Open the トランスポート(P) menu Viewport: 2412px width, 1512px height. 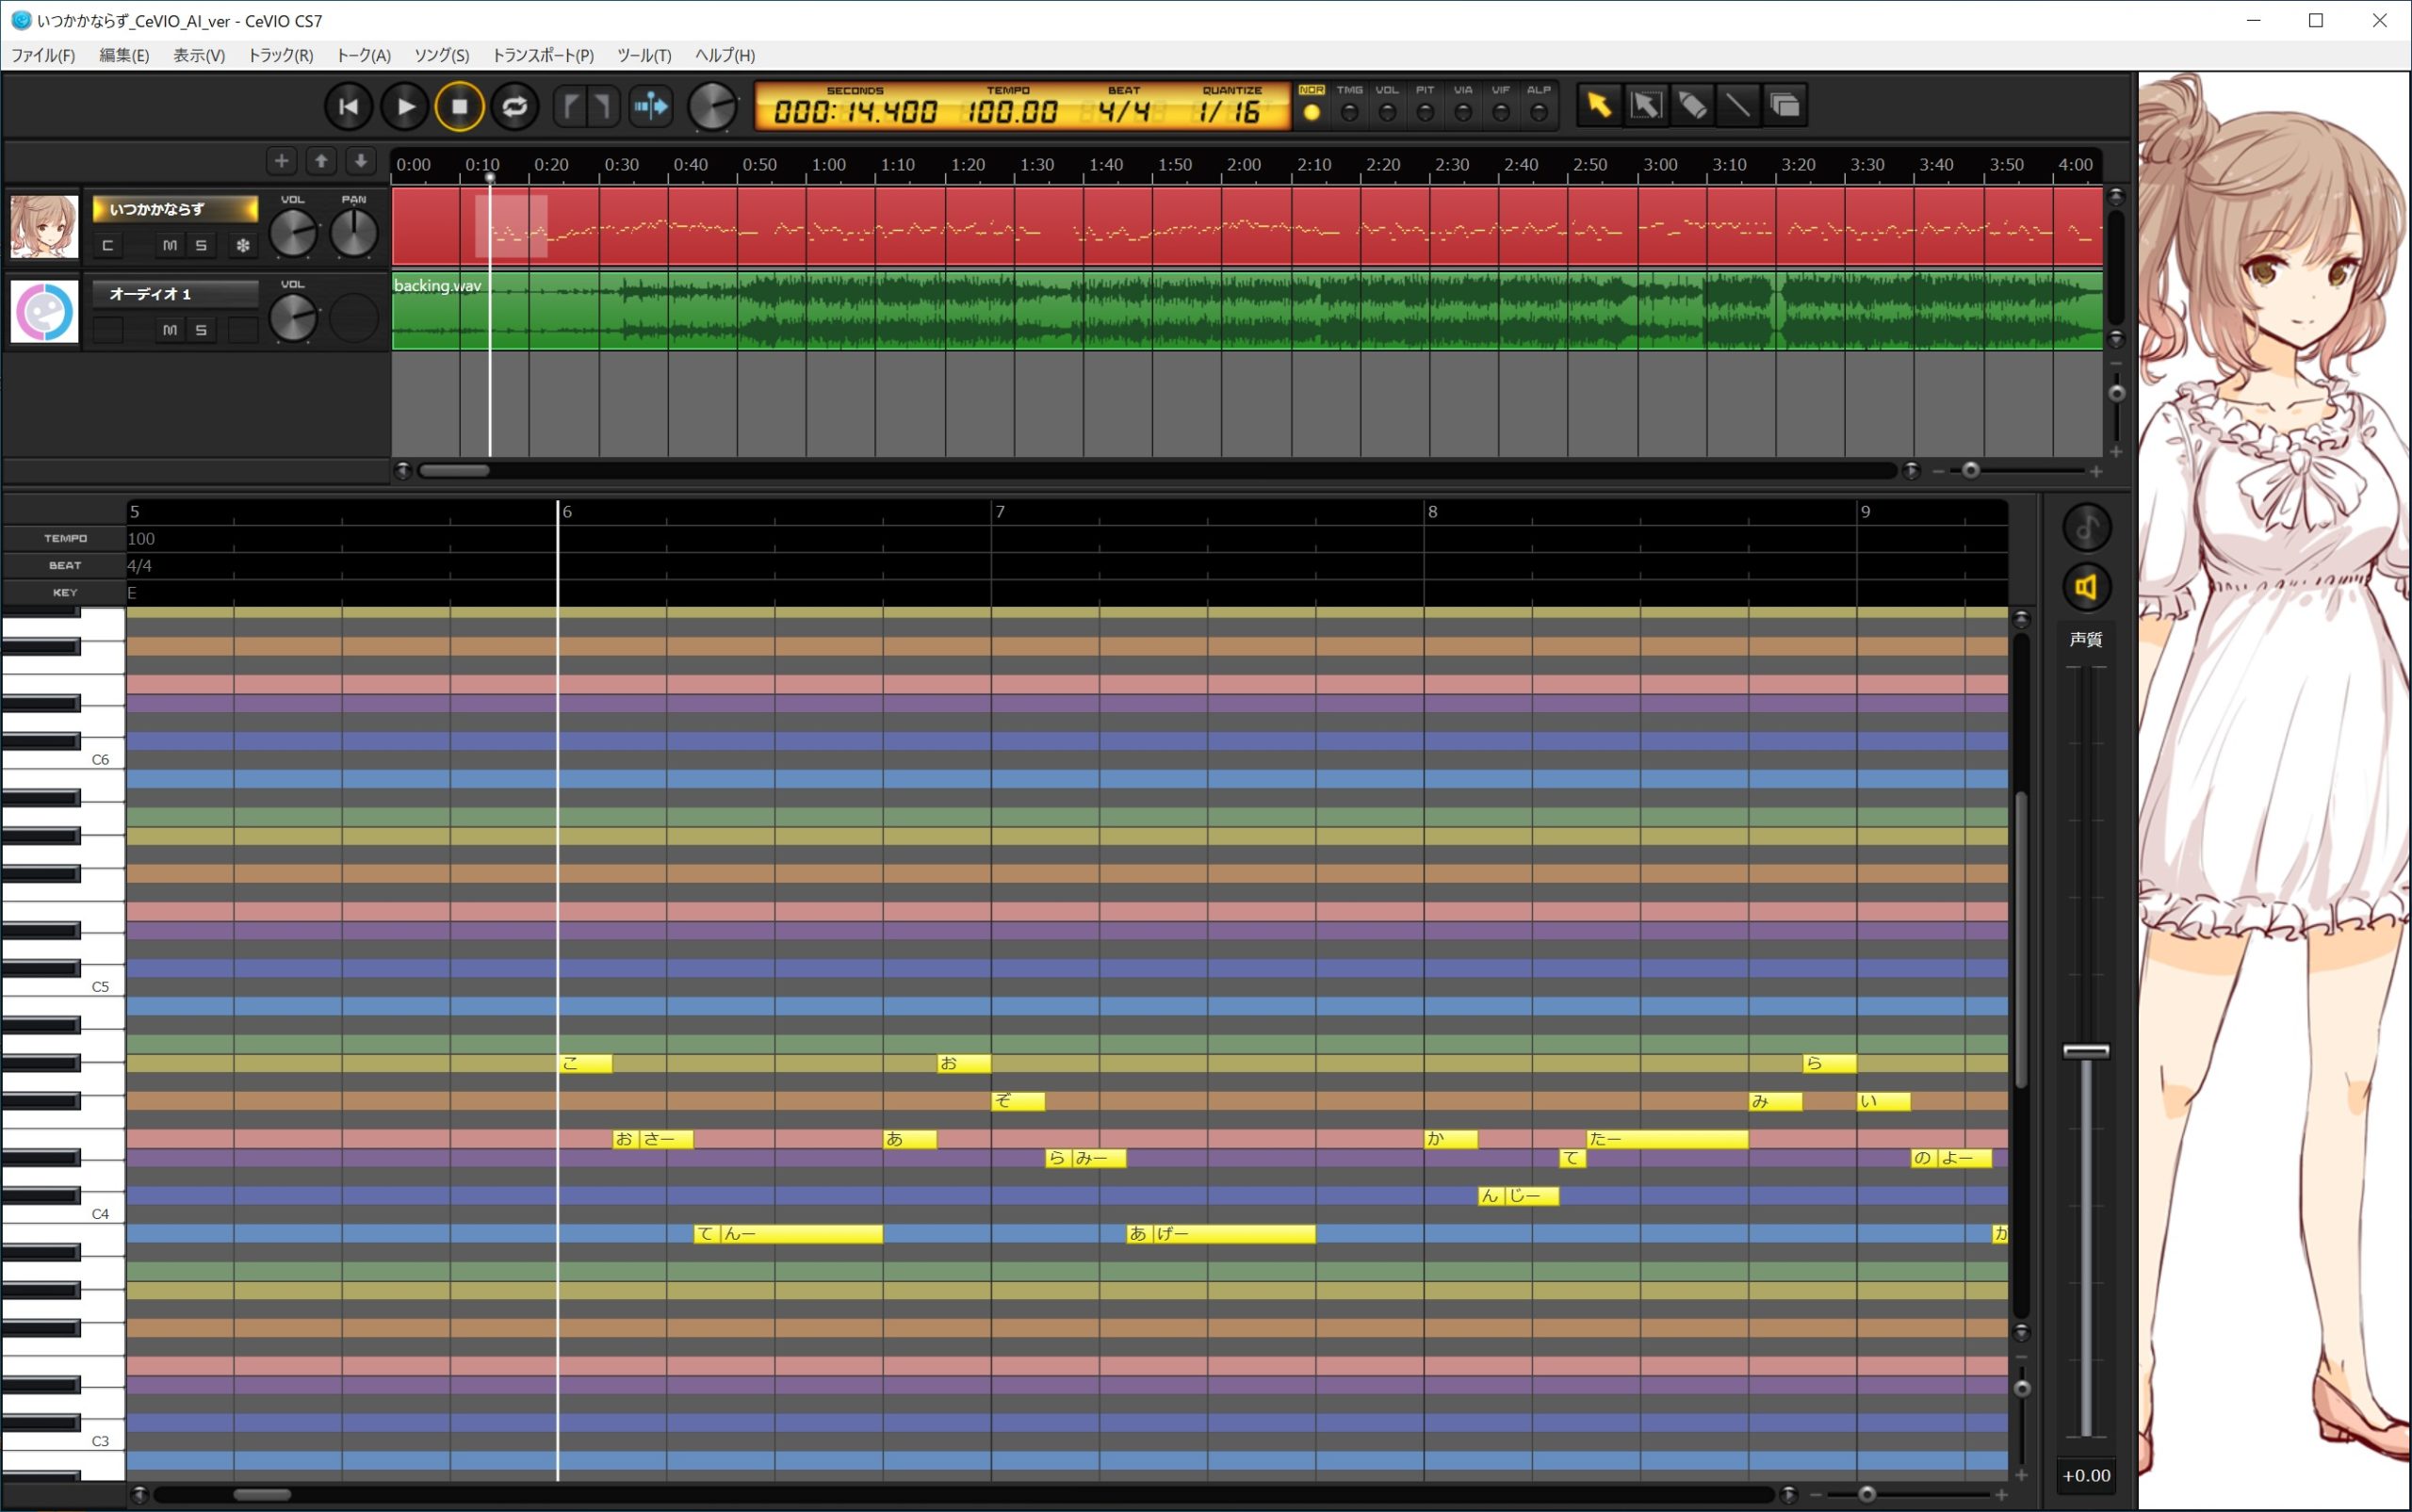[x=543, y=55]
